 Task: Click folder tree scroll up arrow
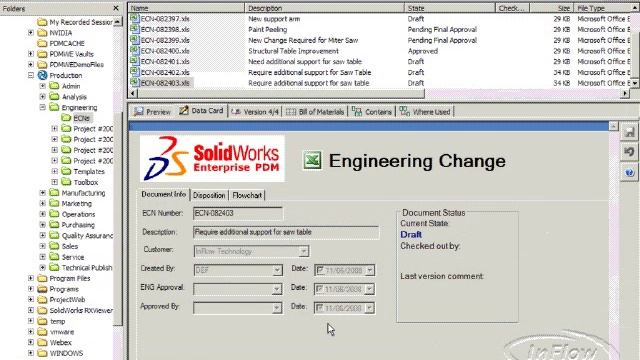pyautogui.click(x=118, y=21)
